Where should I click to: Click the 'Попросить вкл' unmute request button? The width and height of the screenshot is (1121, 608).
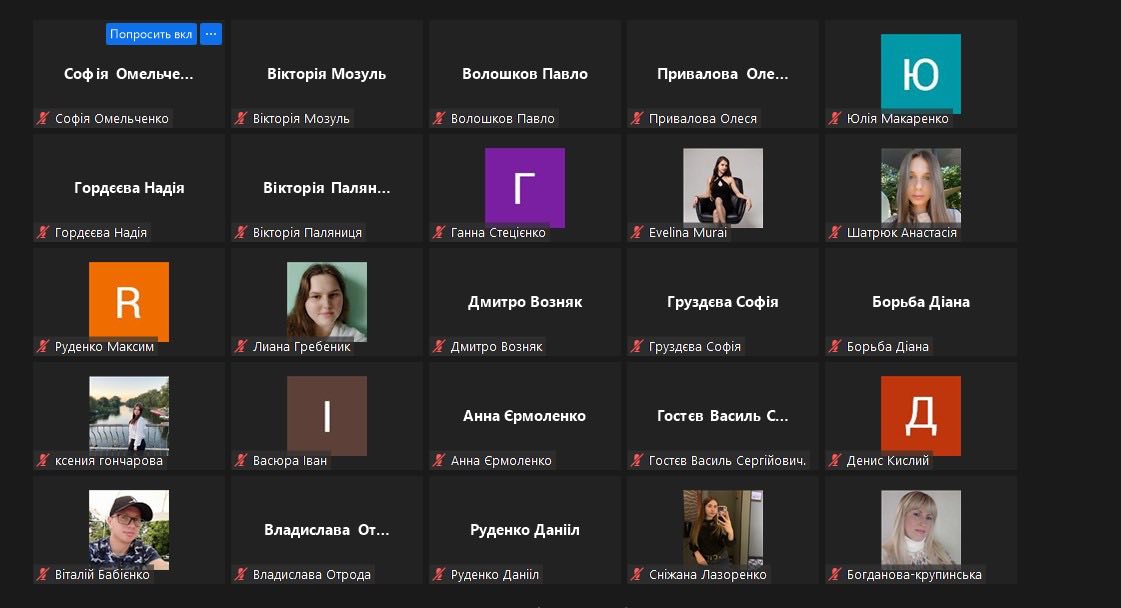[x=150, y=34]
